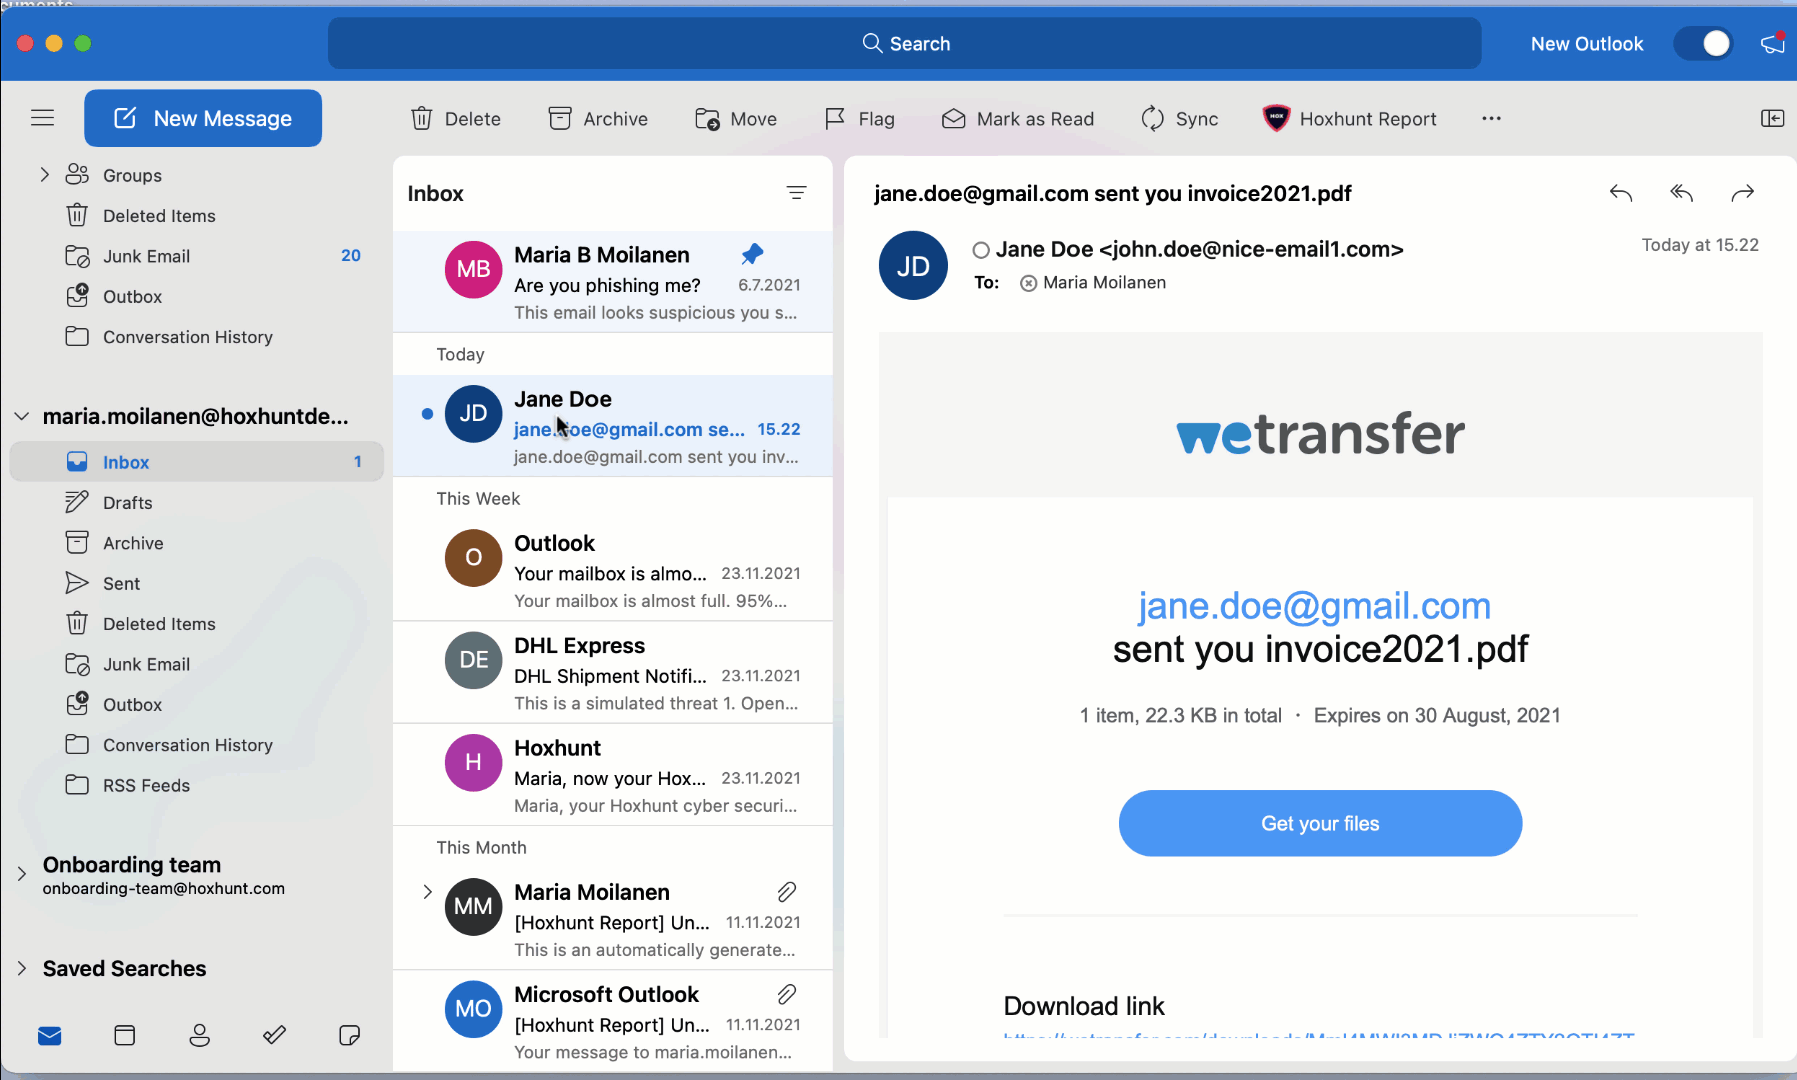The image size is (1797, 1080).
Task: Click the Maria Moilanen recipient name
Action: tap(1104, 283)
